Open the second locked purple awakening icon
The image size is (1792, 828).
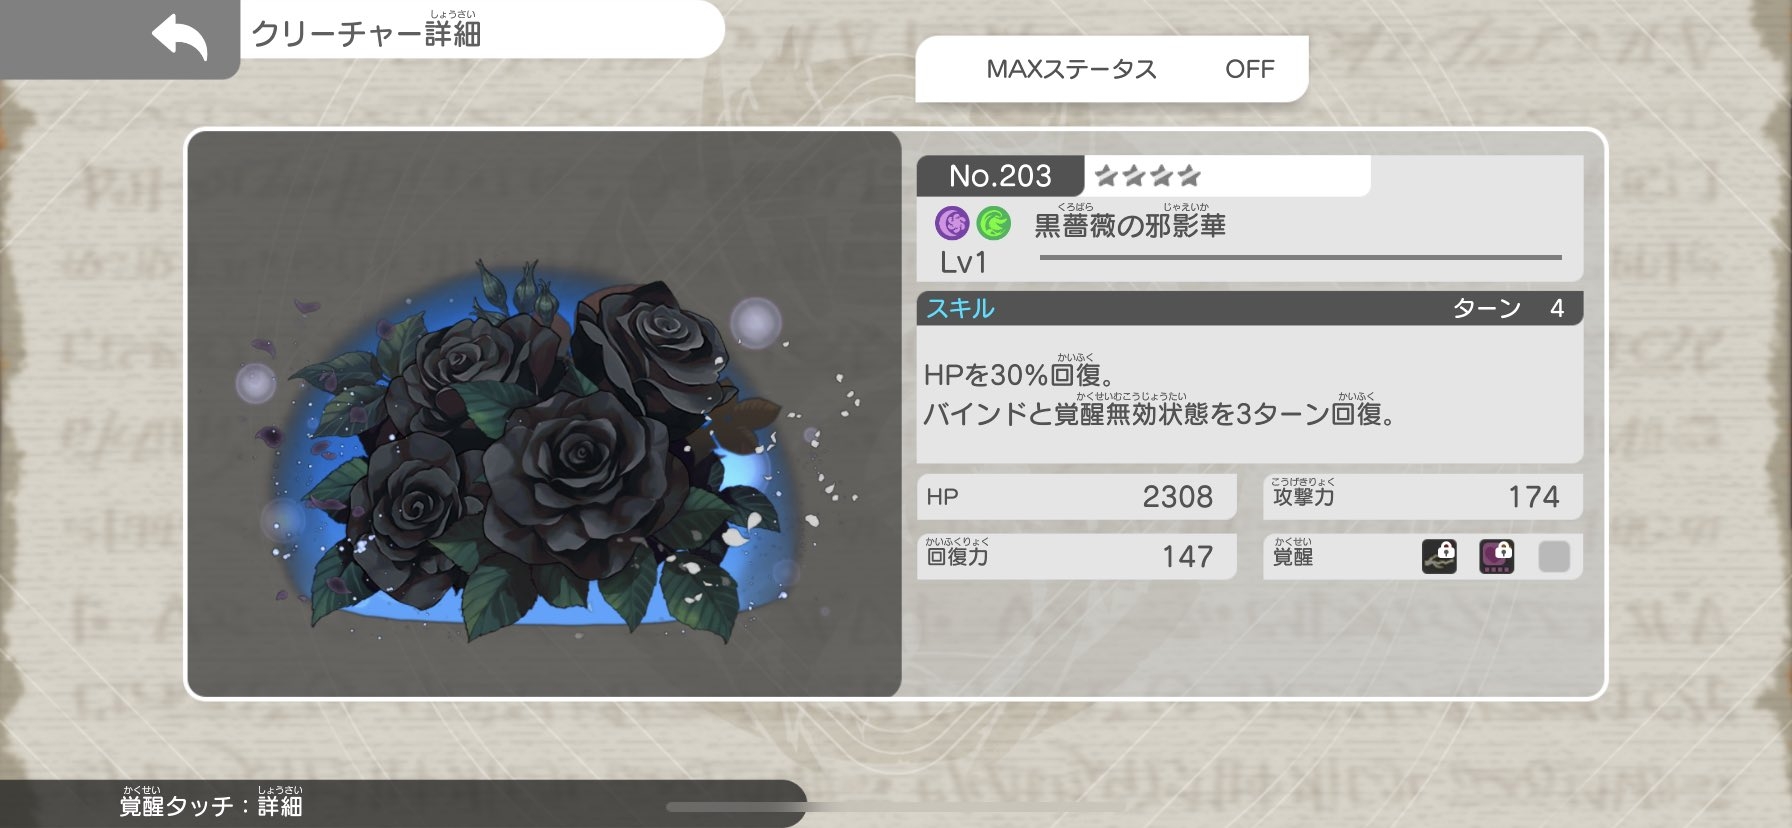point(1496,556)
